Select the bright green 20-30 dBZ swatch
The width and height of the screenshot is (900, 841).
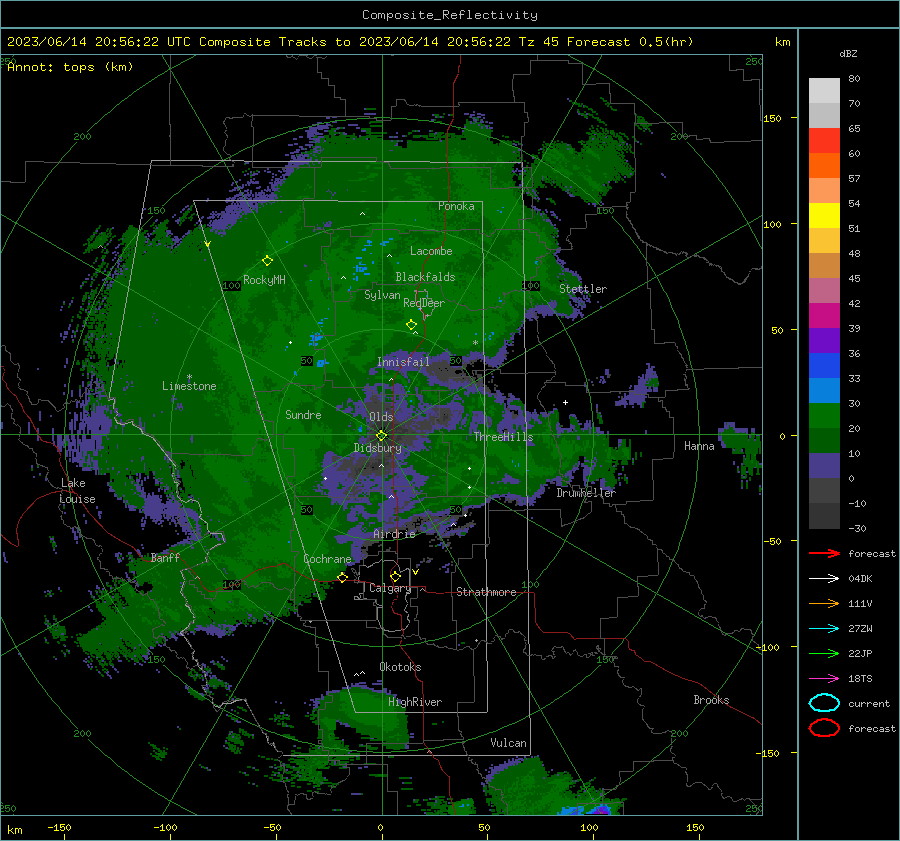coord(824,415)
